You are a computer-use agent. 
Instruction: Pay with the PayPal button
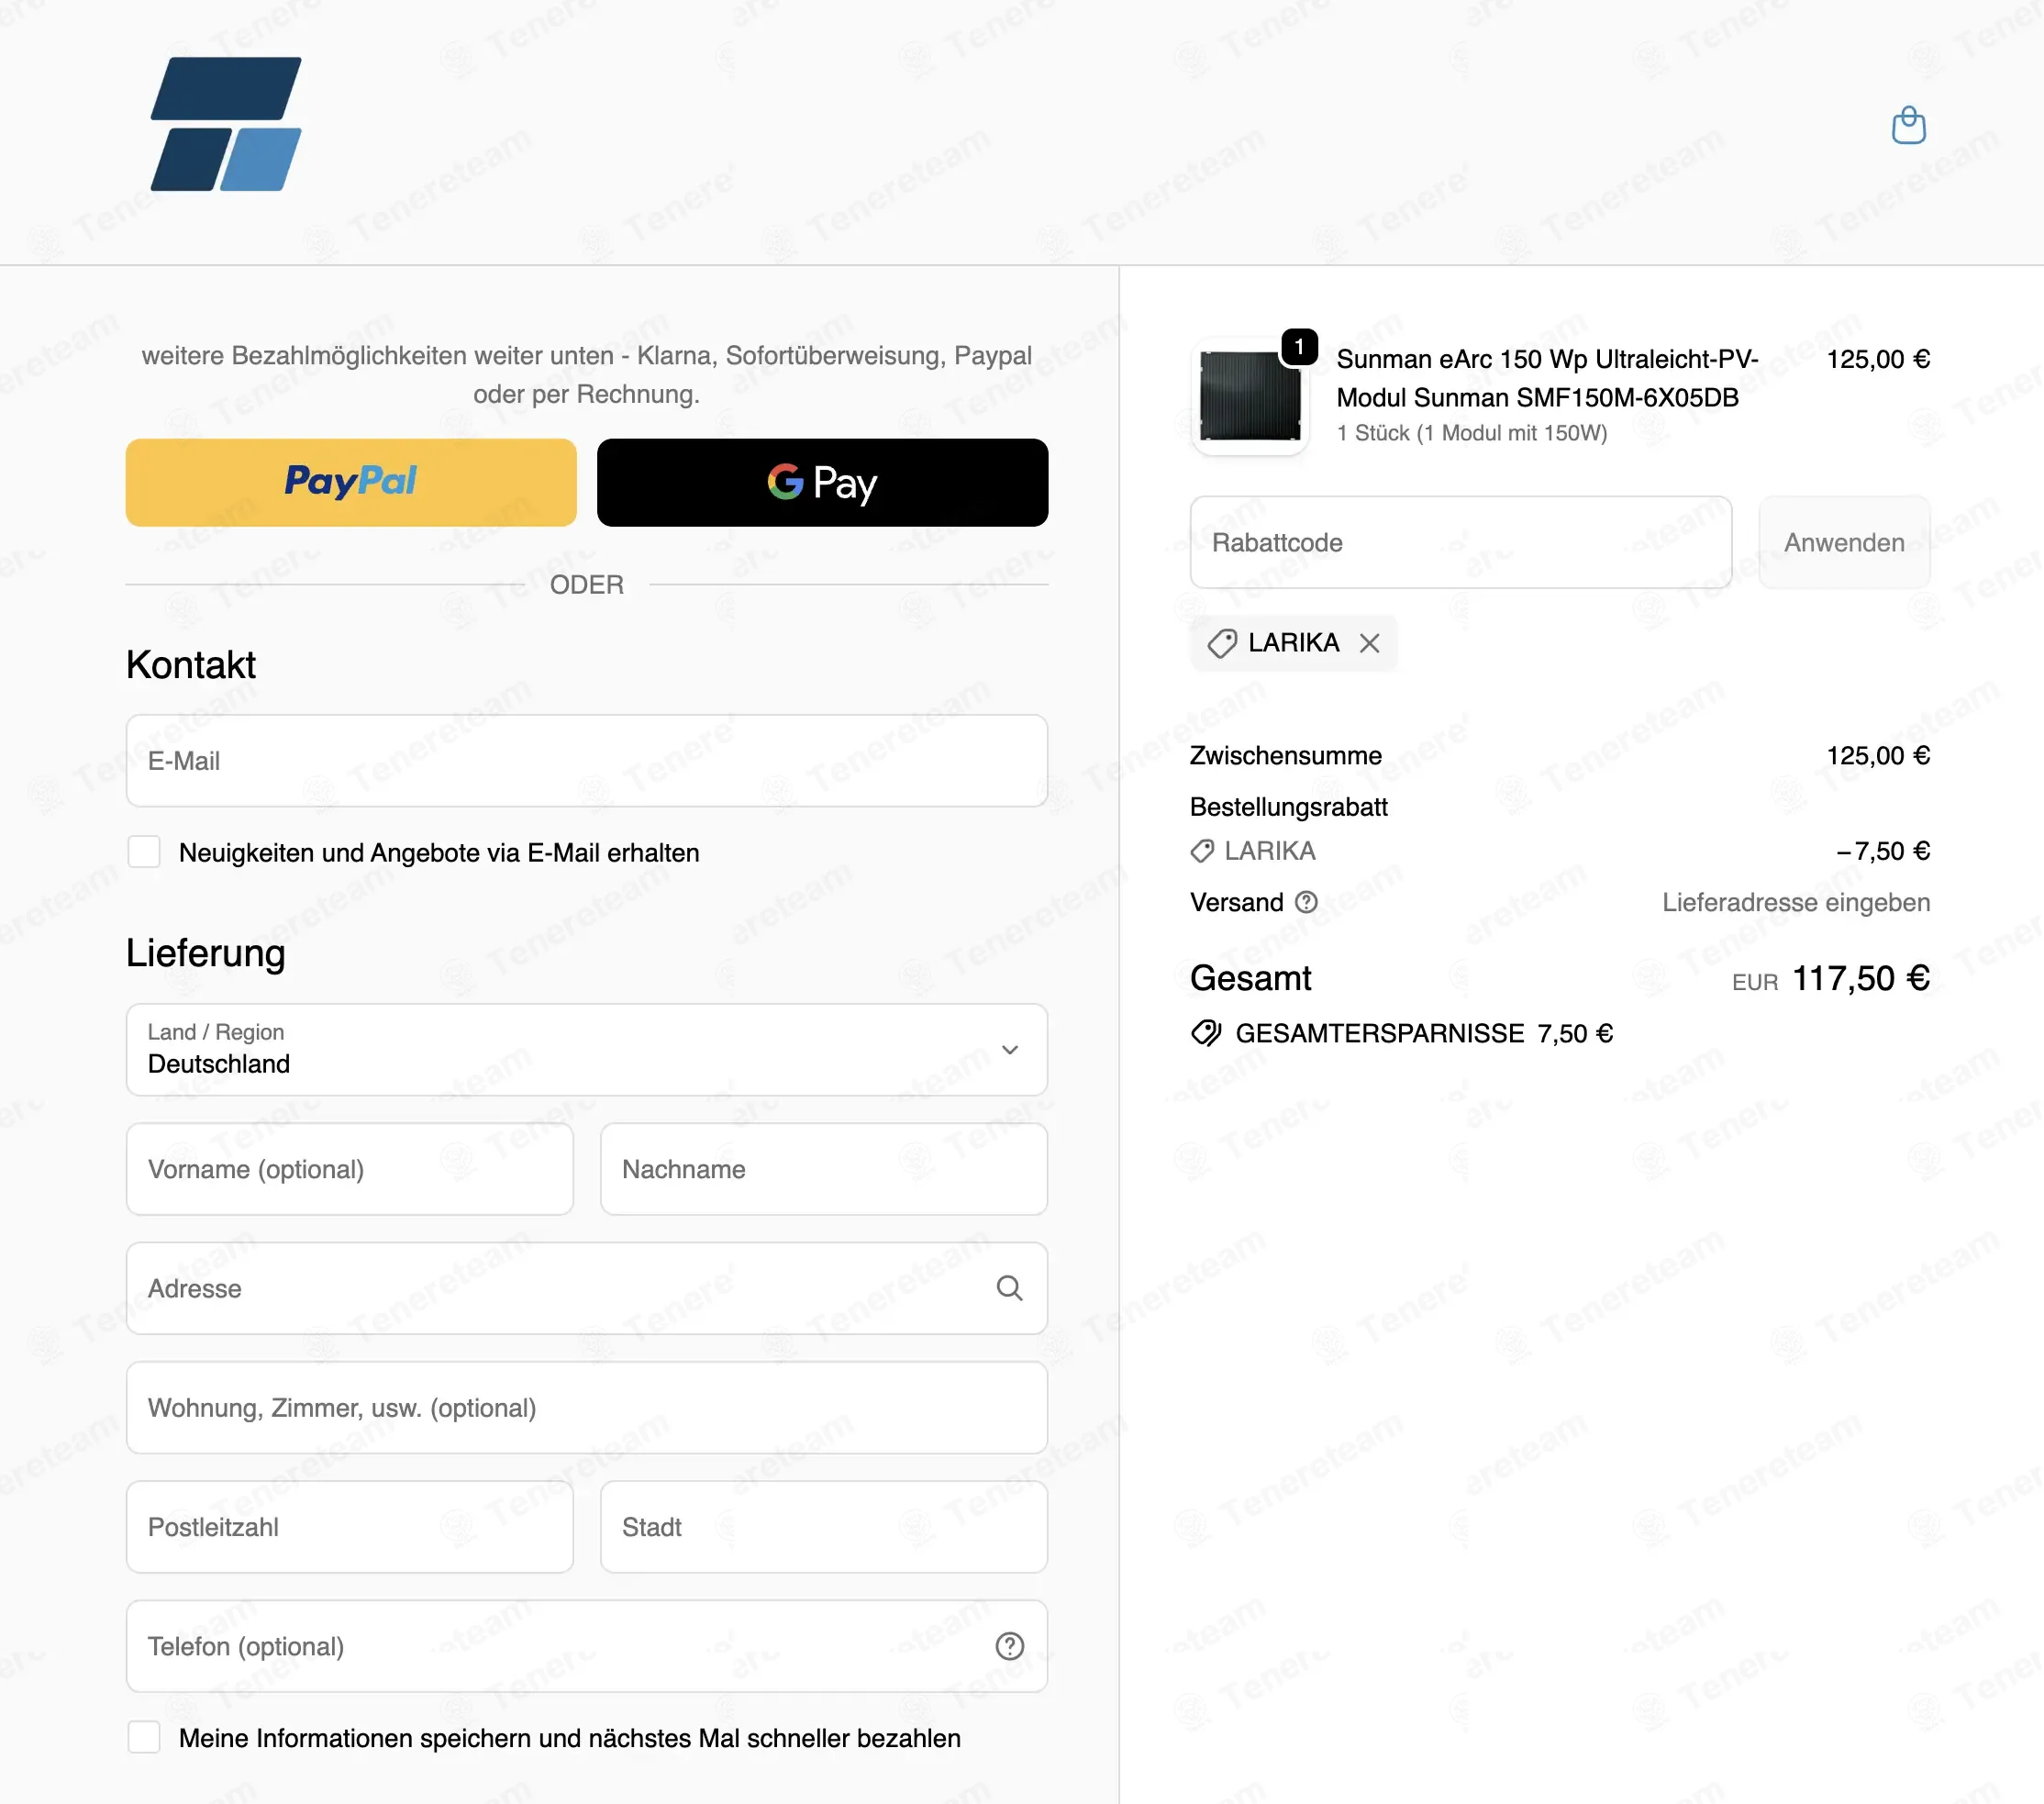[351, 483]
